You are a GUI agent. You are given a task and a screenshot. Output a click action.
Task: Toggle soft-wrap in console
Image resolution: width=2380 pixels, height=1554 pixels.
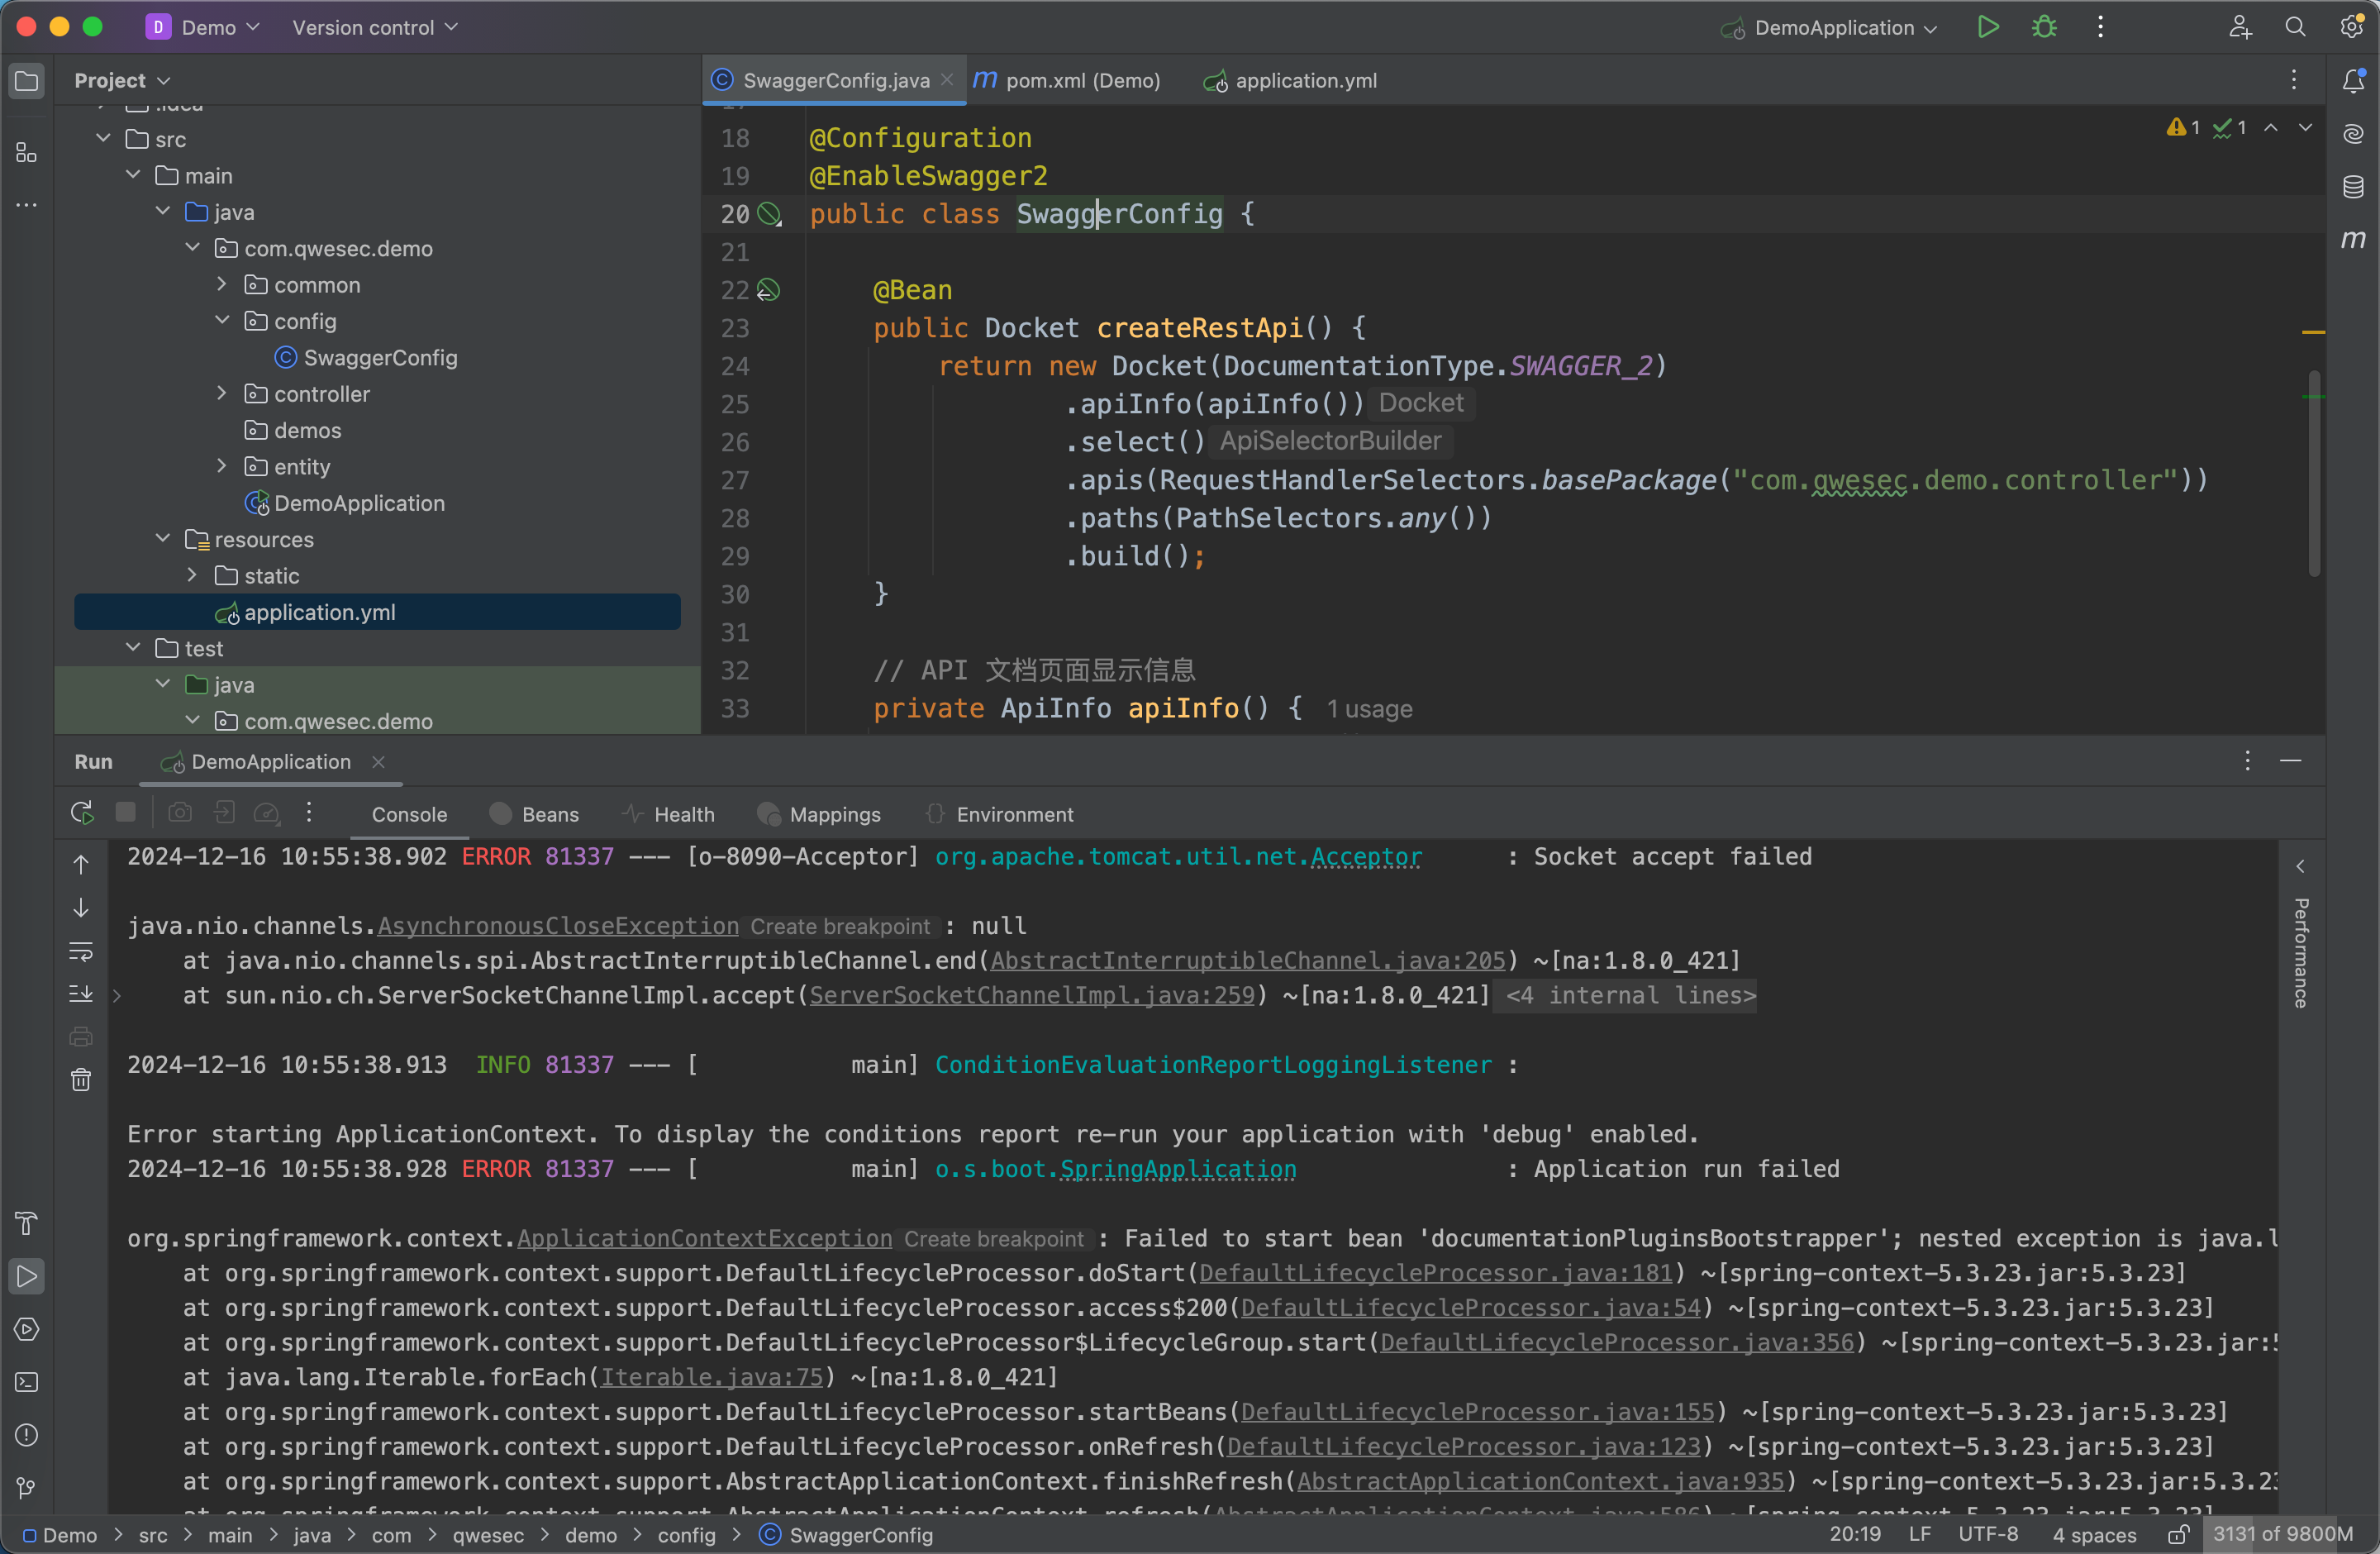click(x=81, y=951)
